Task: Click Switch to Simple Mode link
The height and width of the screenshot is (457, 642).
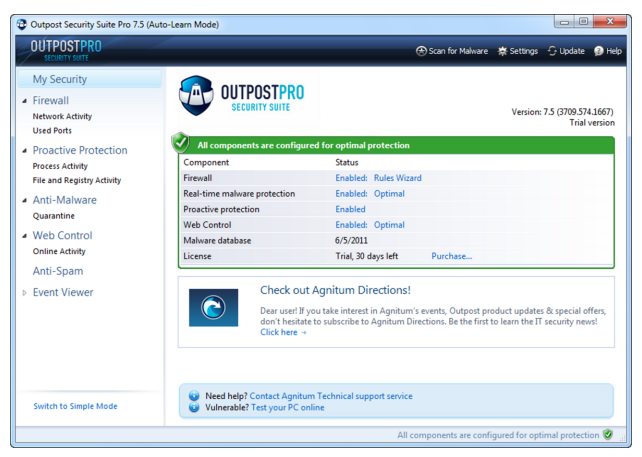Action: [x=75, y=406]
